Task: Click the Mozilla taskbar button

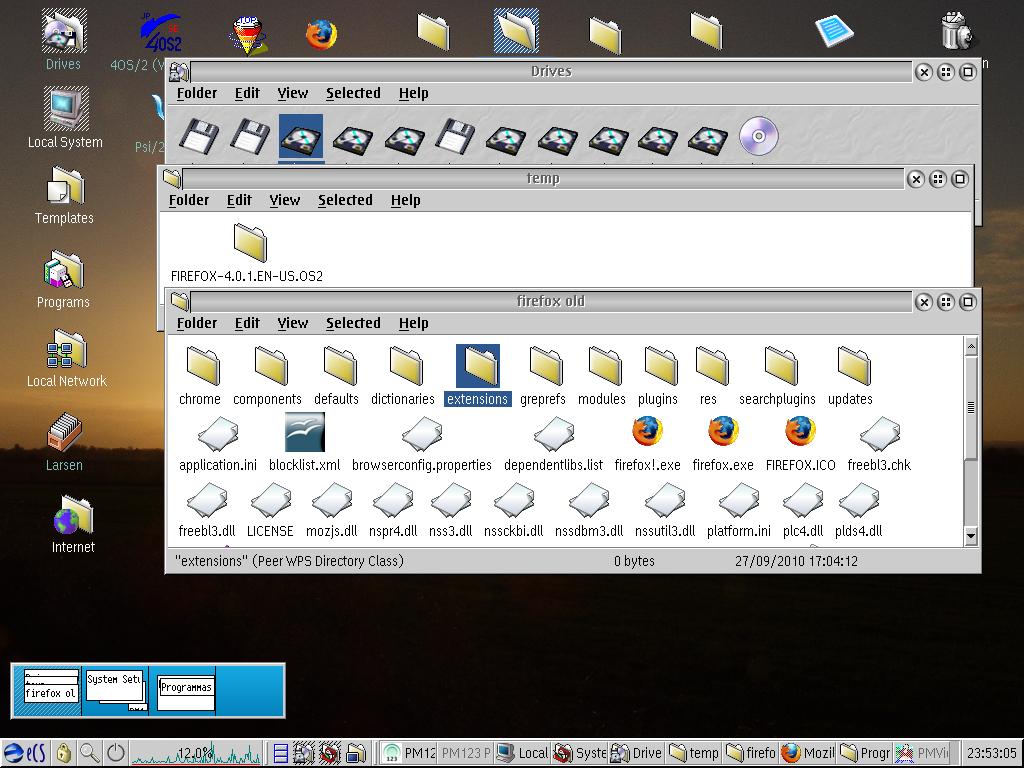Action: click(807, 753)
